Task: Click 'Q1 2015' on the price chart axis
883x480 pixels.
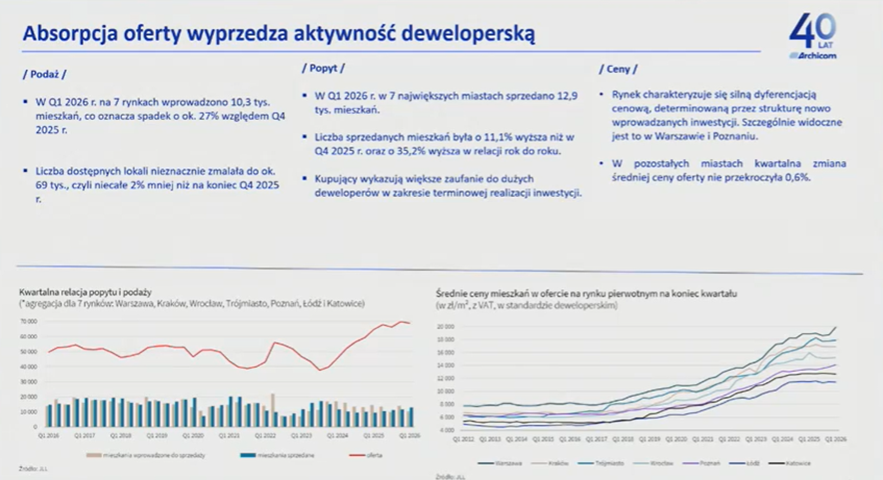Action: (543, 439)
